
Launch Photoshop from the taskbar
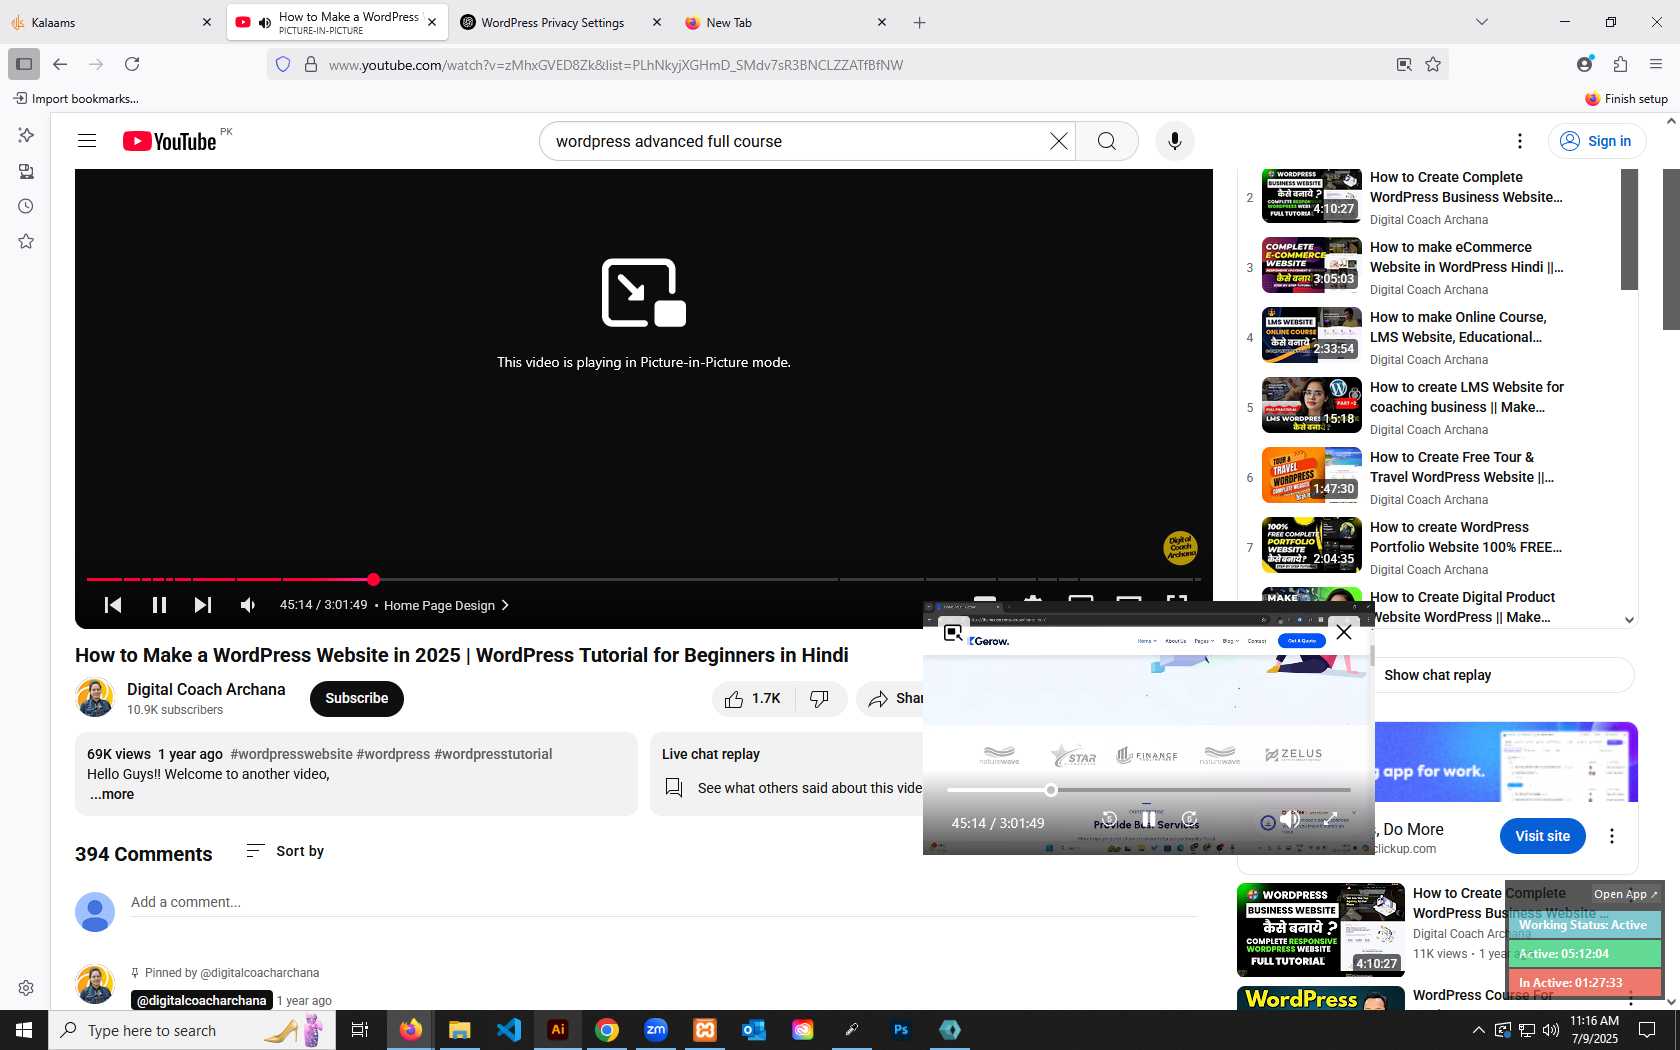(x=901, y=1030)
